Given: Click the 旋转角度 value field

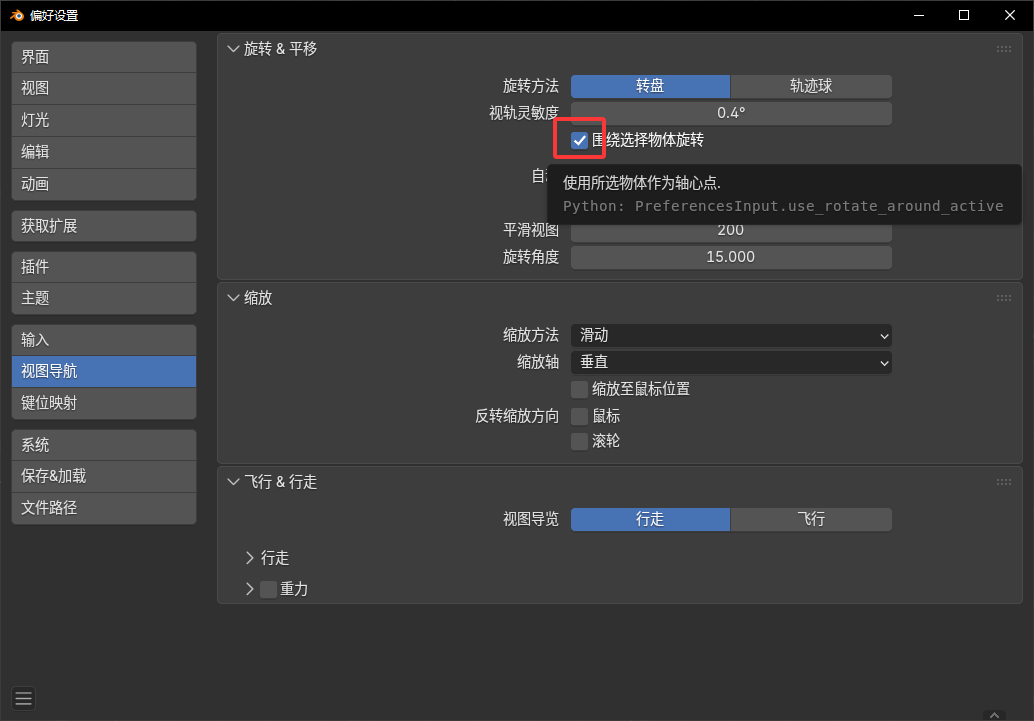Looking at the screenshot, I should pos(731,257).
